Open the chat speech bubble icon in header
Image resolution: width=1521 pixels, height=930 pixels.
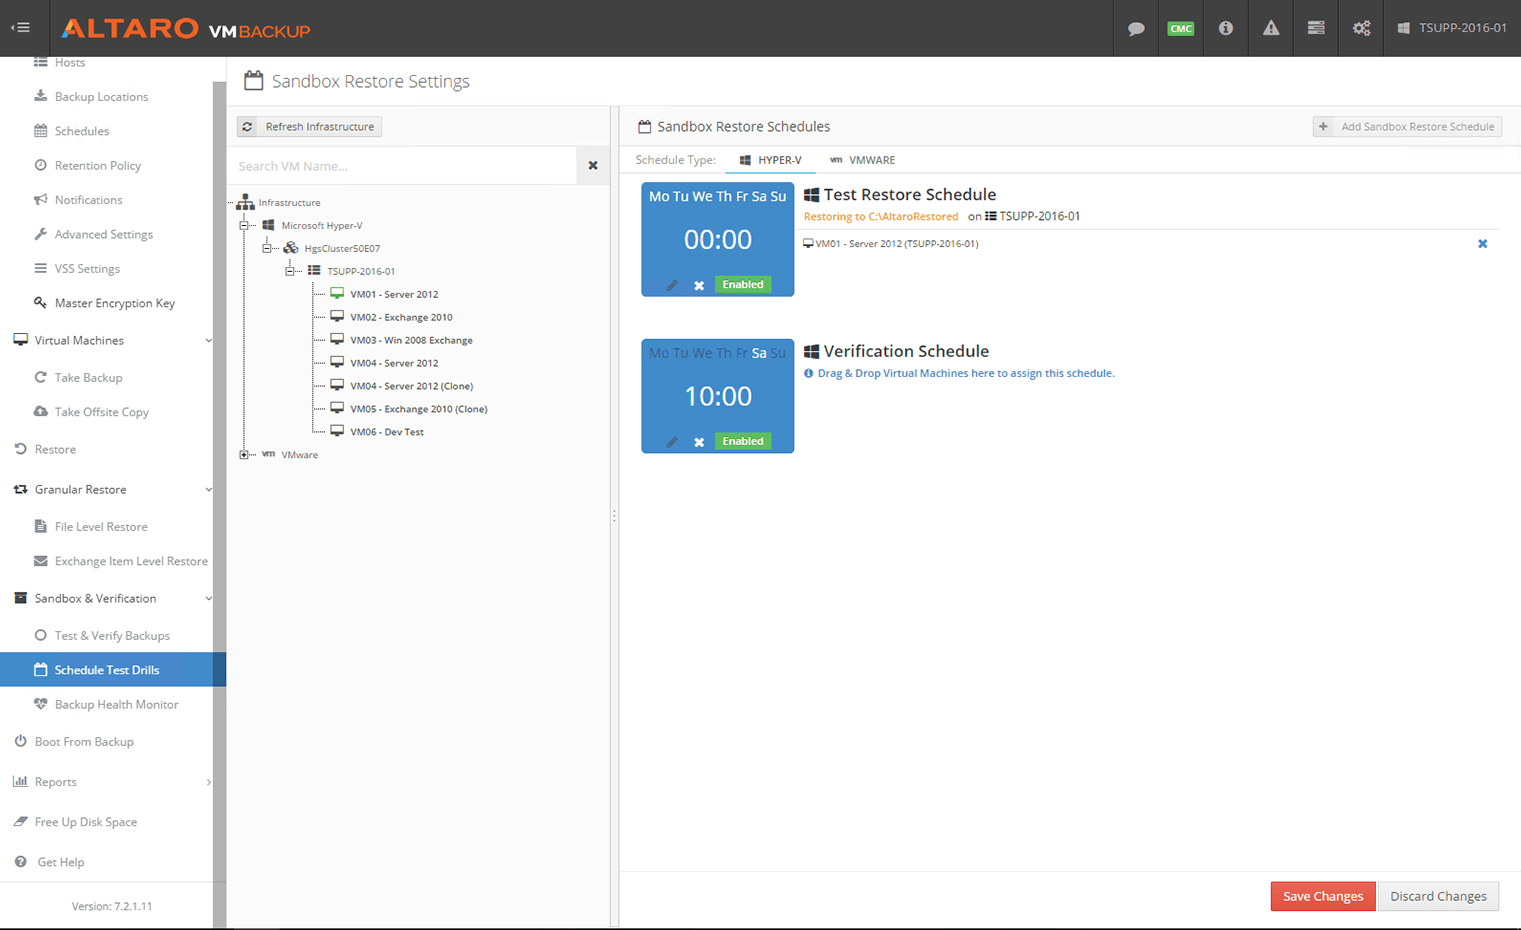(1136, 28)
